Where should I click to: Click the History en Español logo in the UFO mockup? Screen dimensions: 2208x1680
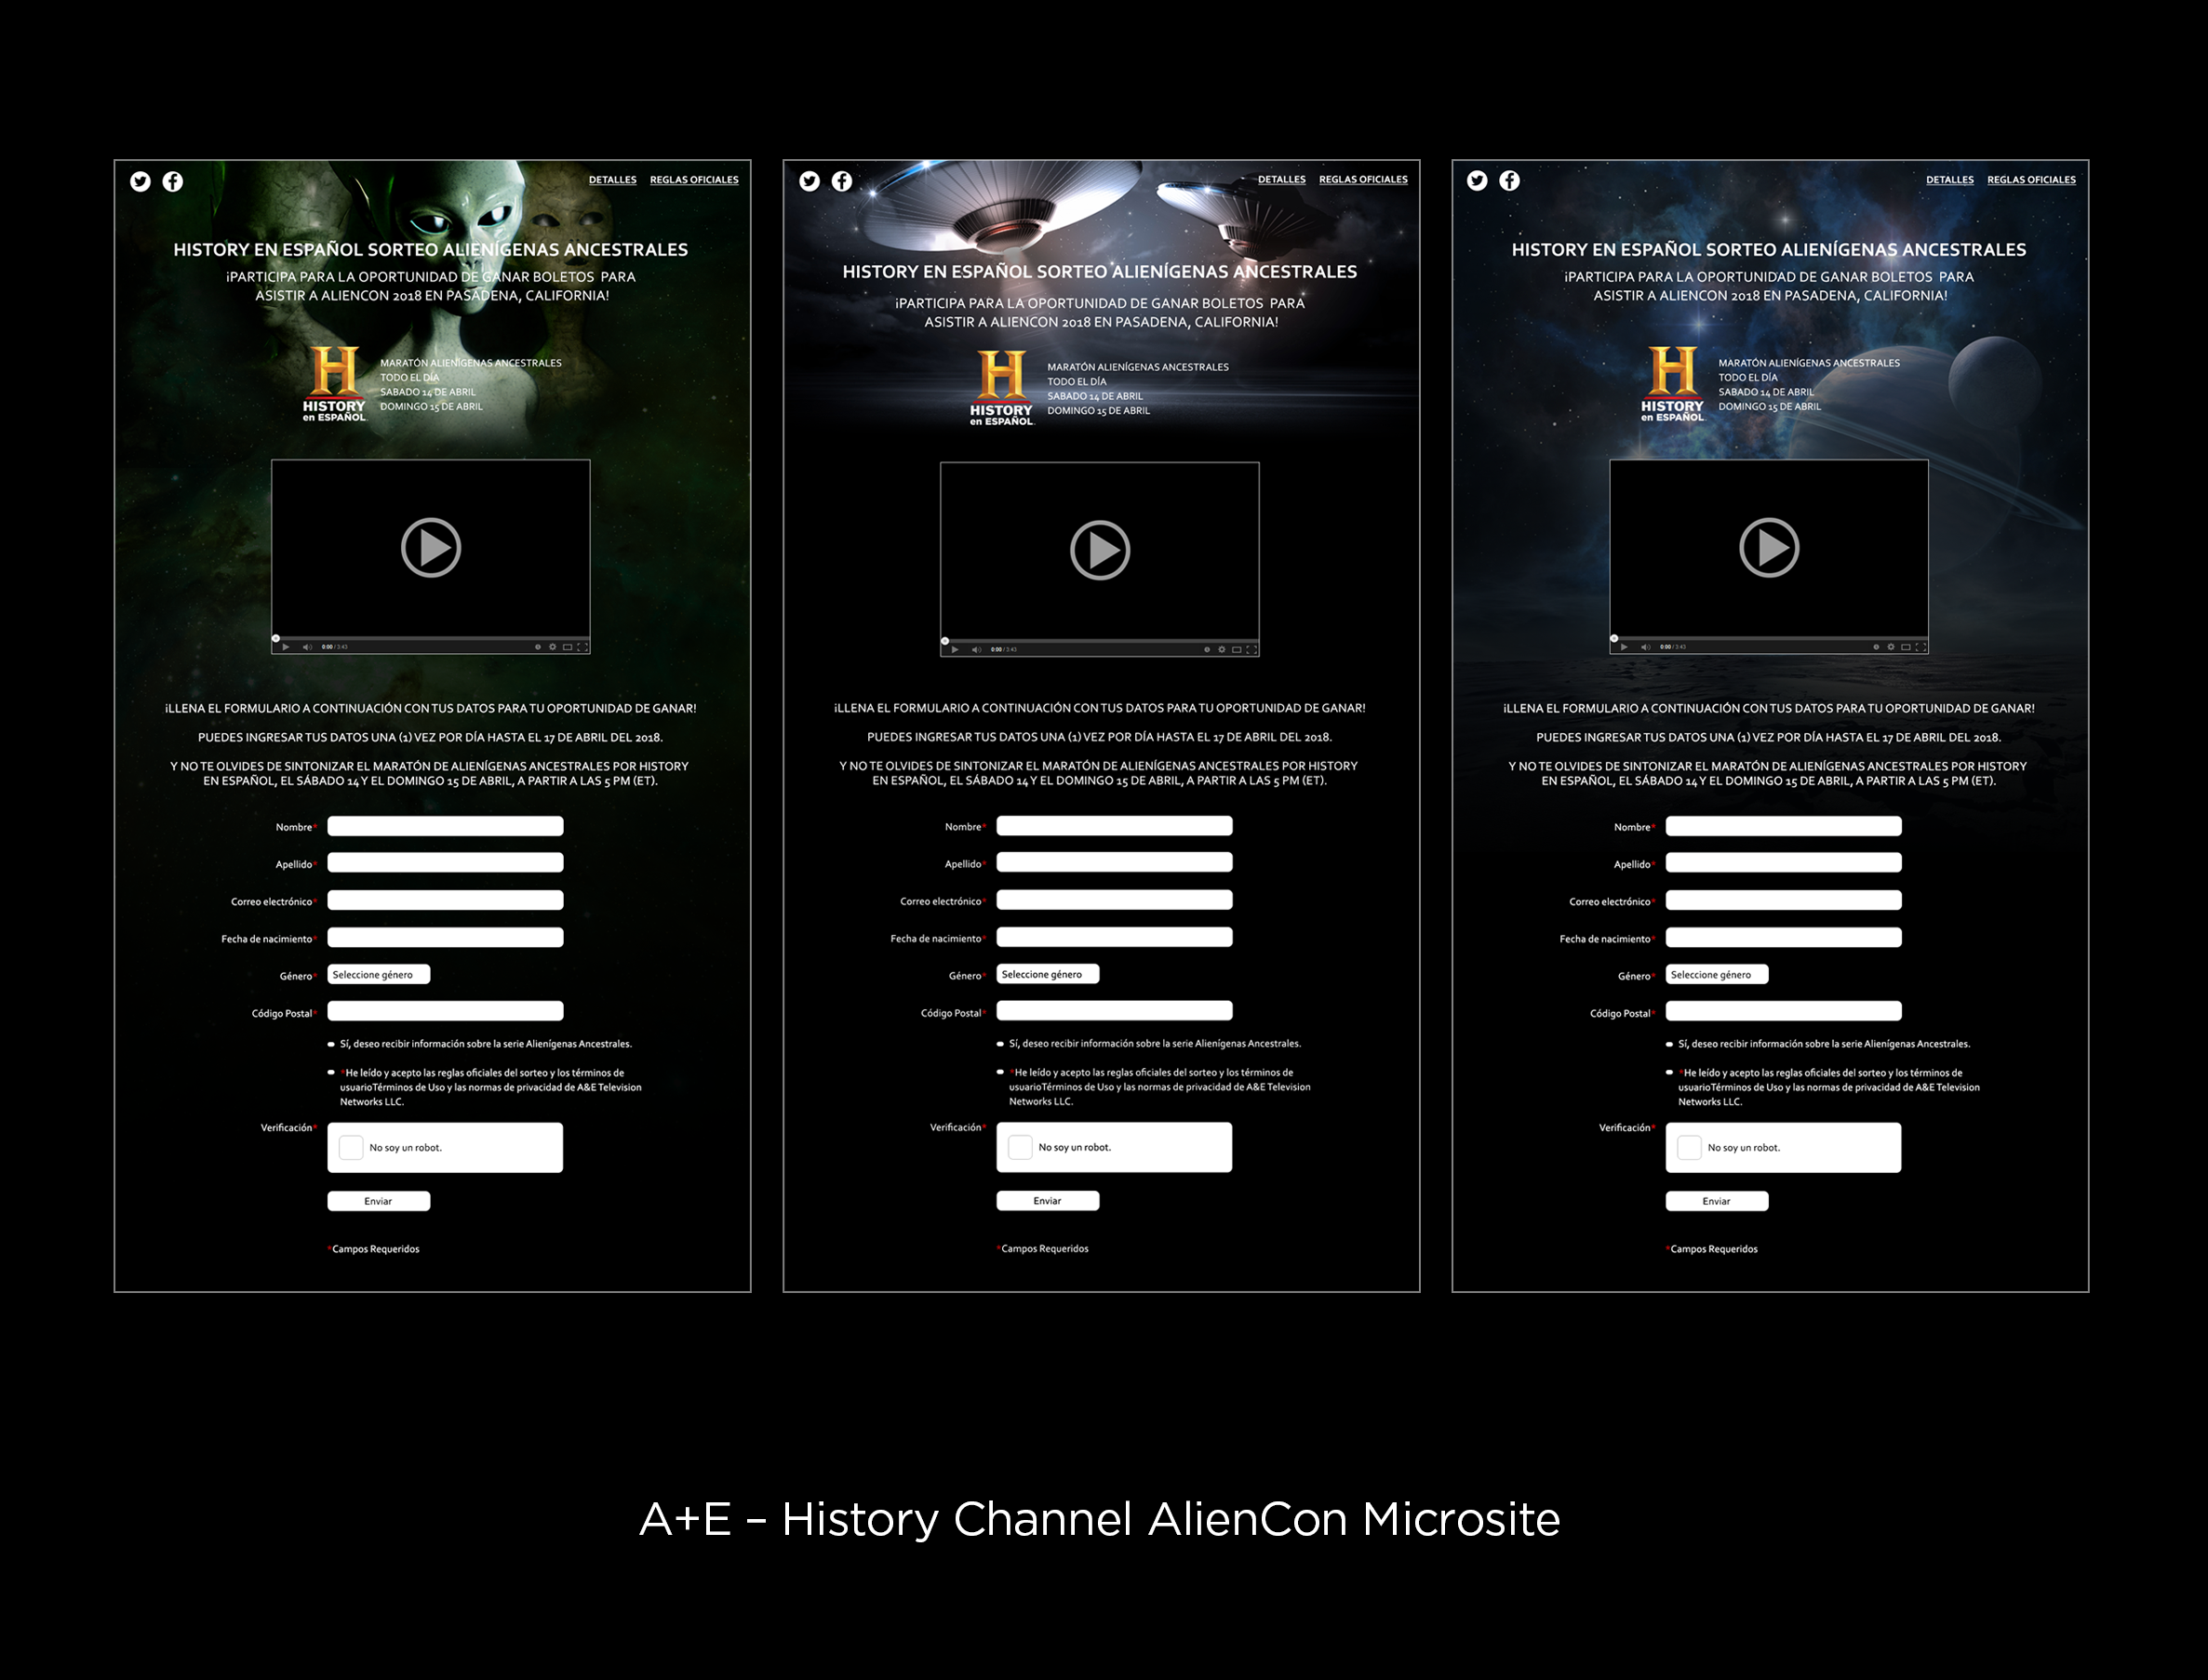pos(1001,388)
